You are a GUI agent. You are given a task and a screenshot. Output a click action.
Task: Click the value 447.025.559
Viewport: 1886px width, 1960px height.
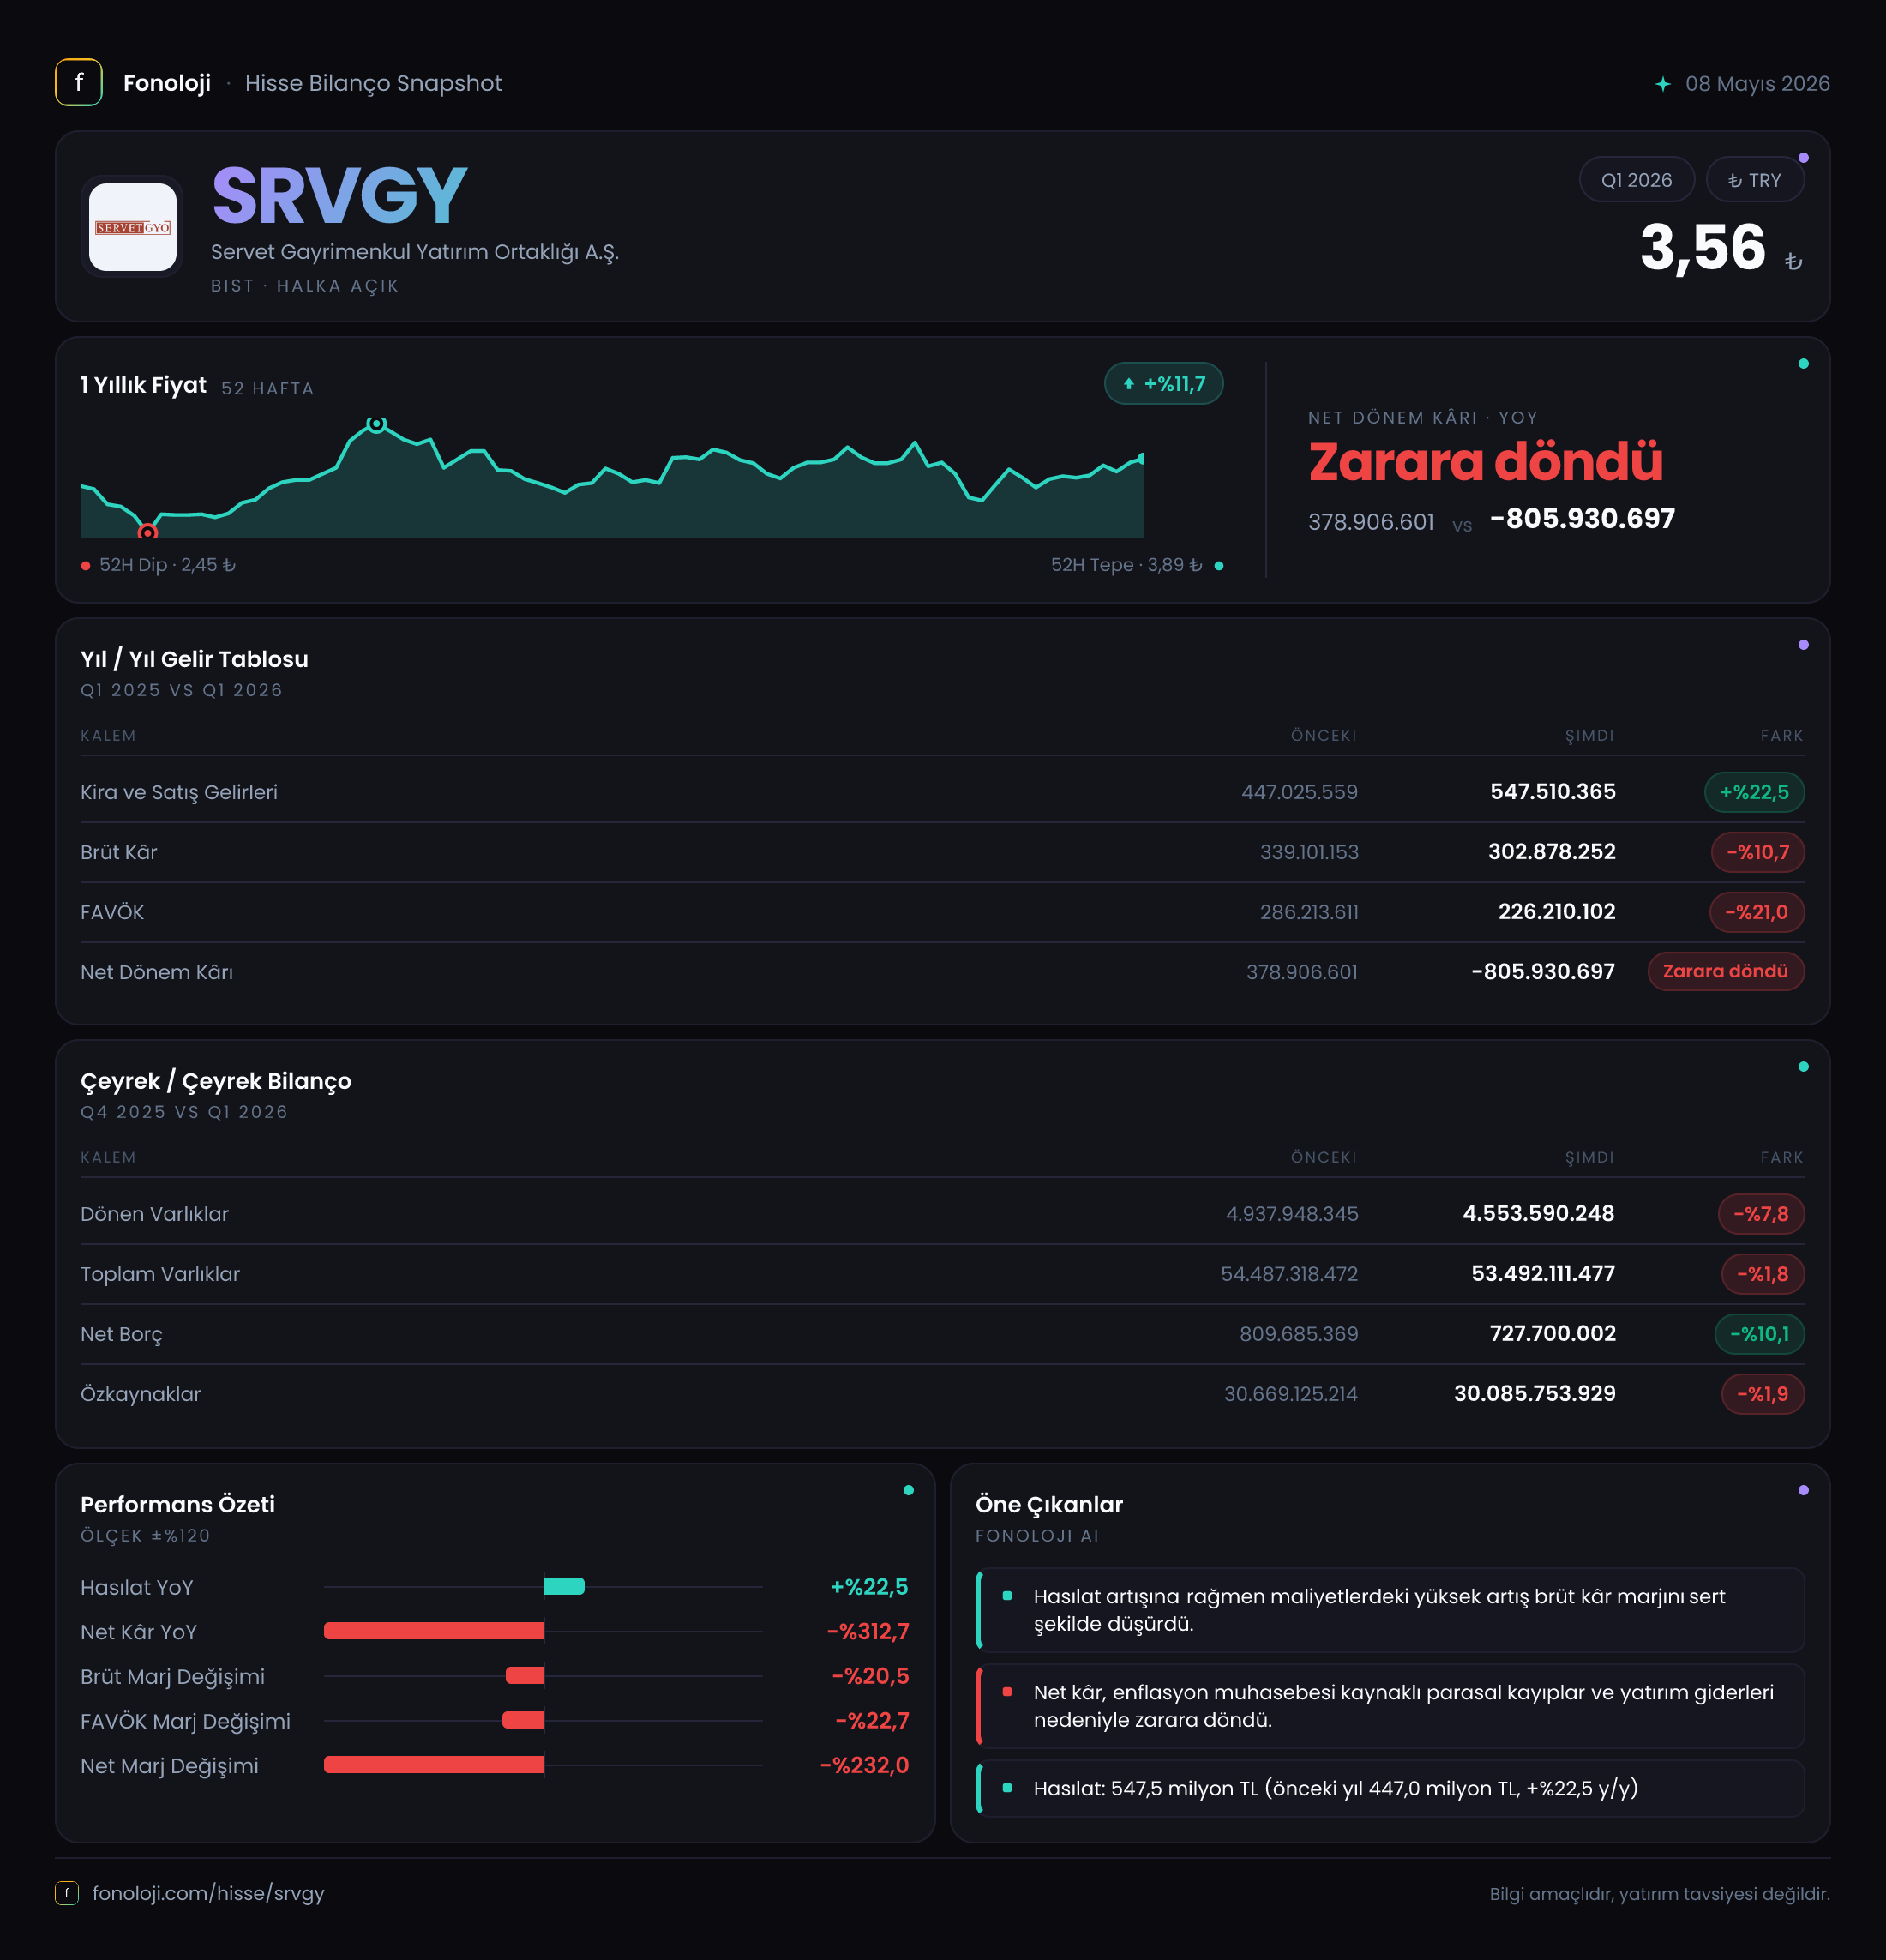click(x=1299, y=792)
